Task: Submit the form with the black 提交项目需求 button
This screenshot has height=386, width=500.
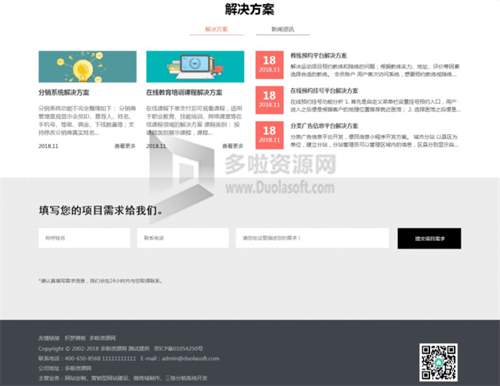Action: [x=429, y=238]
